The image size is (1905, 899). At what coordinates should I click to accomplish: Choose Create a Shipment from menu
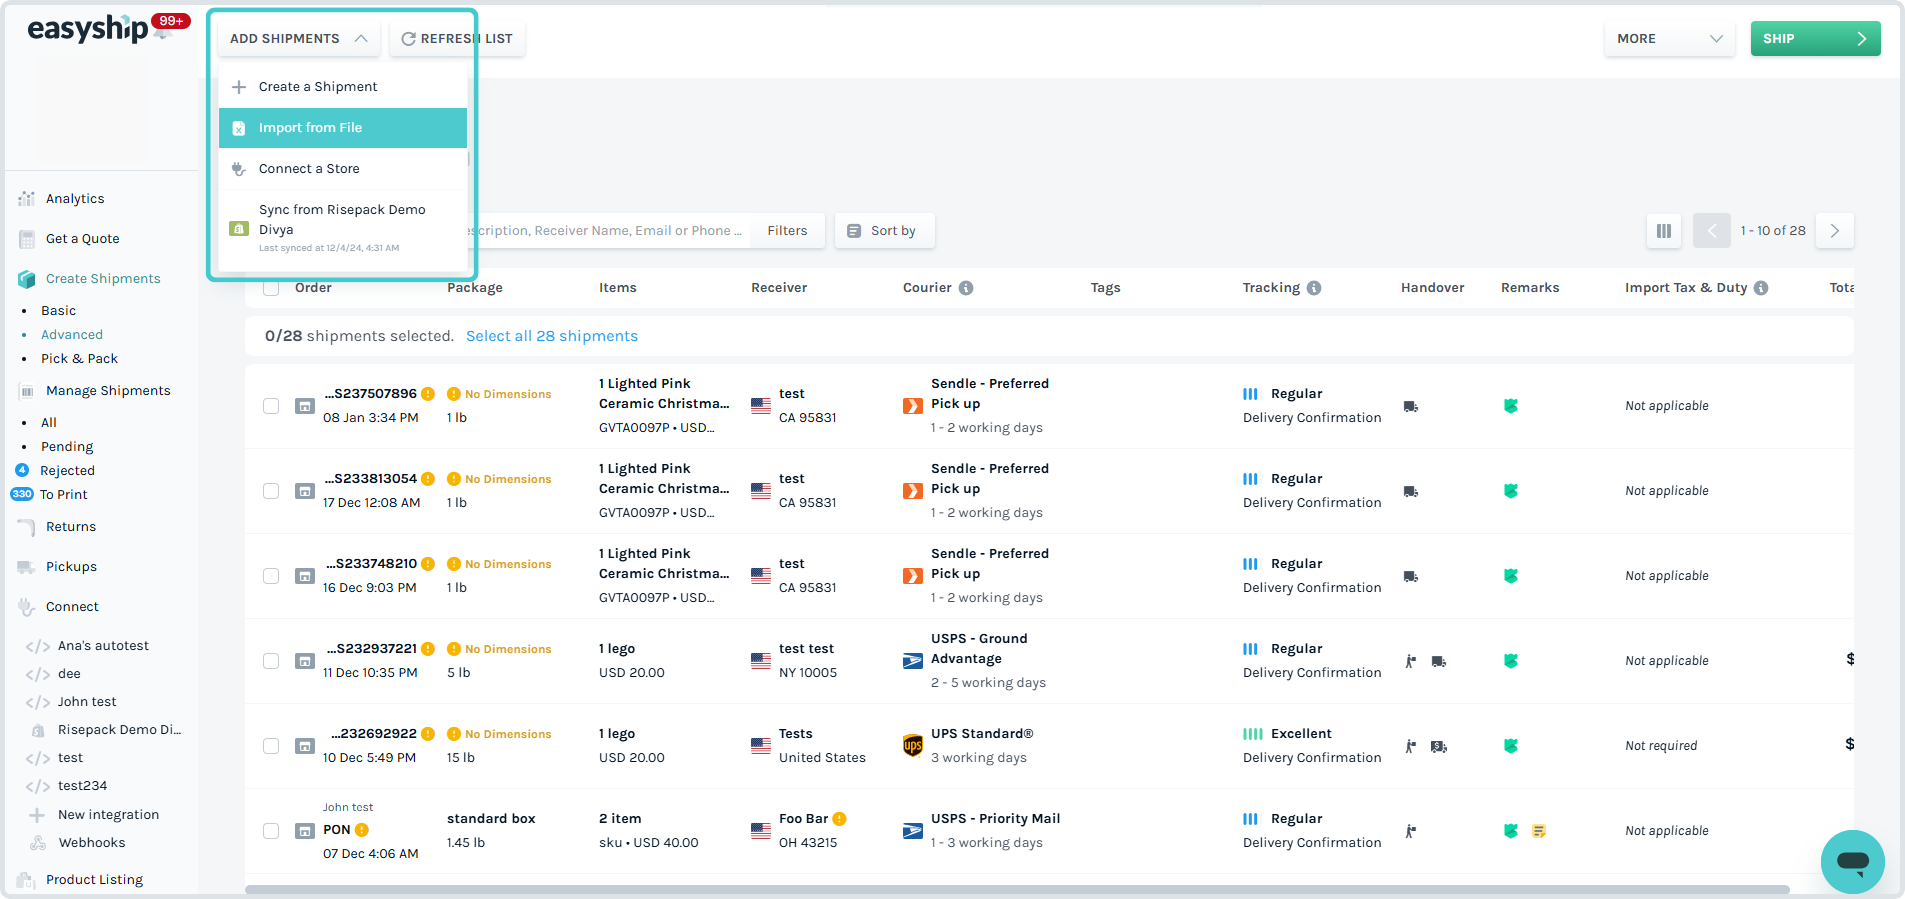[x=343, y=87]
